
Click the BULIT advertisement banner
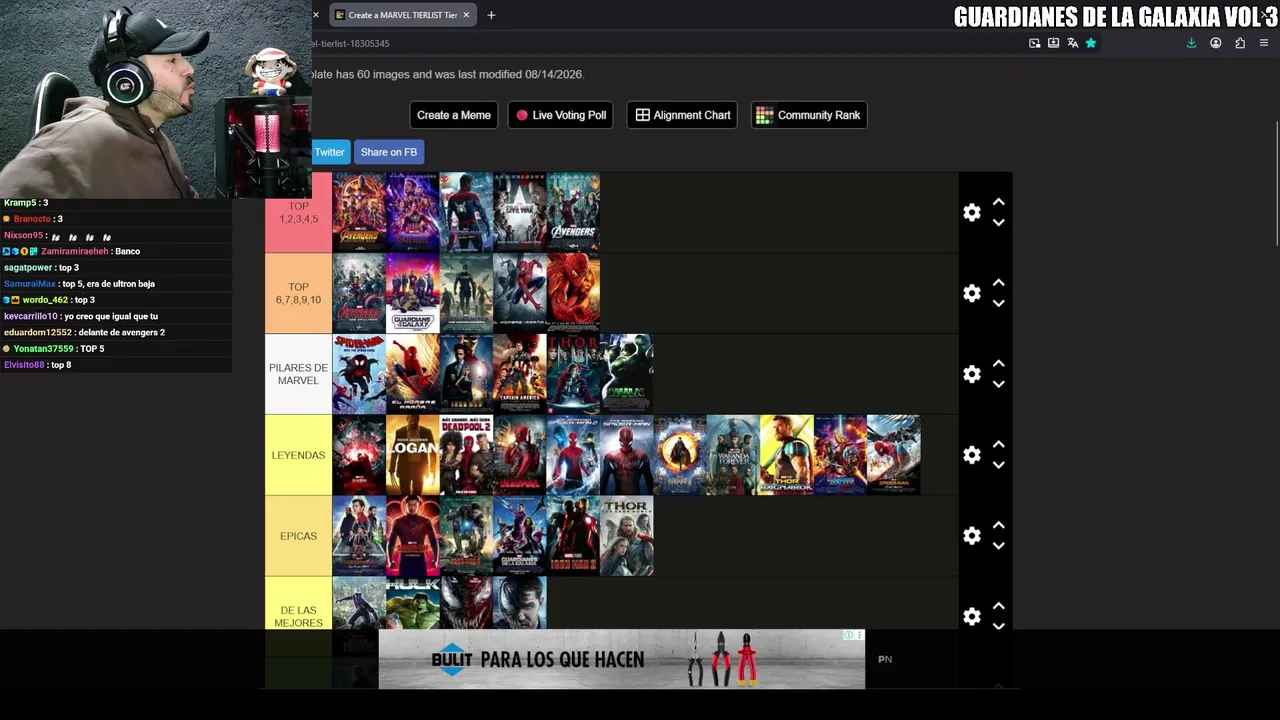622,659
